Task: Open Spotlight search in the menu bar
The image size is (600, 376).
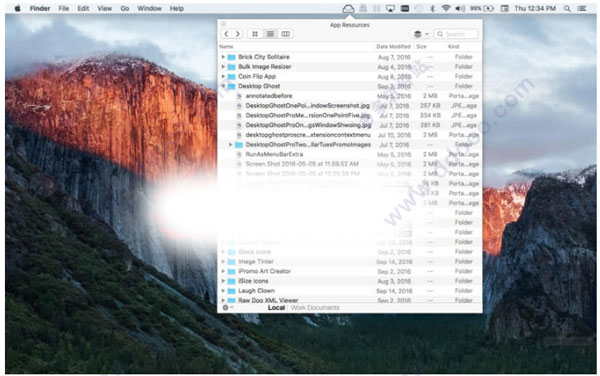Action: 567,8
